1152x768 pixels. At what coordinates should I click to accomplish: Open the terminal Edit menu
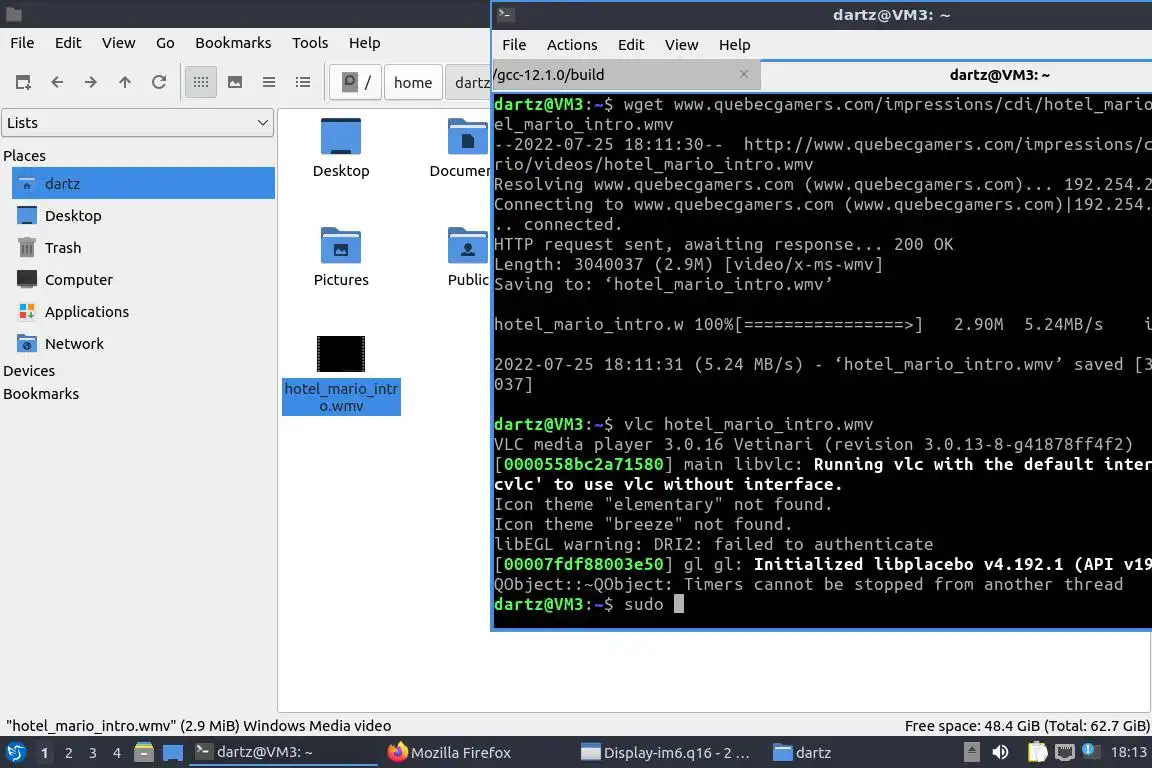pyautogui.click(x=630, y=45)
